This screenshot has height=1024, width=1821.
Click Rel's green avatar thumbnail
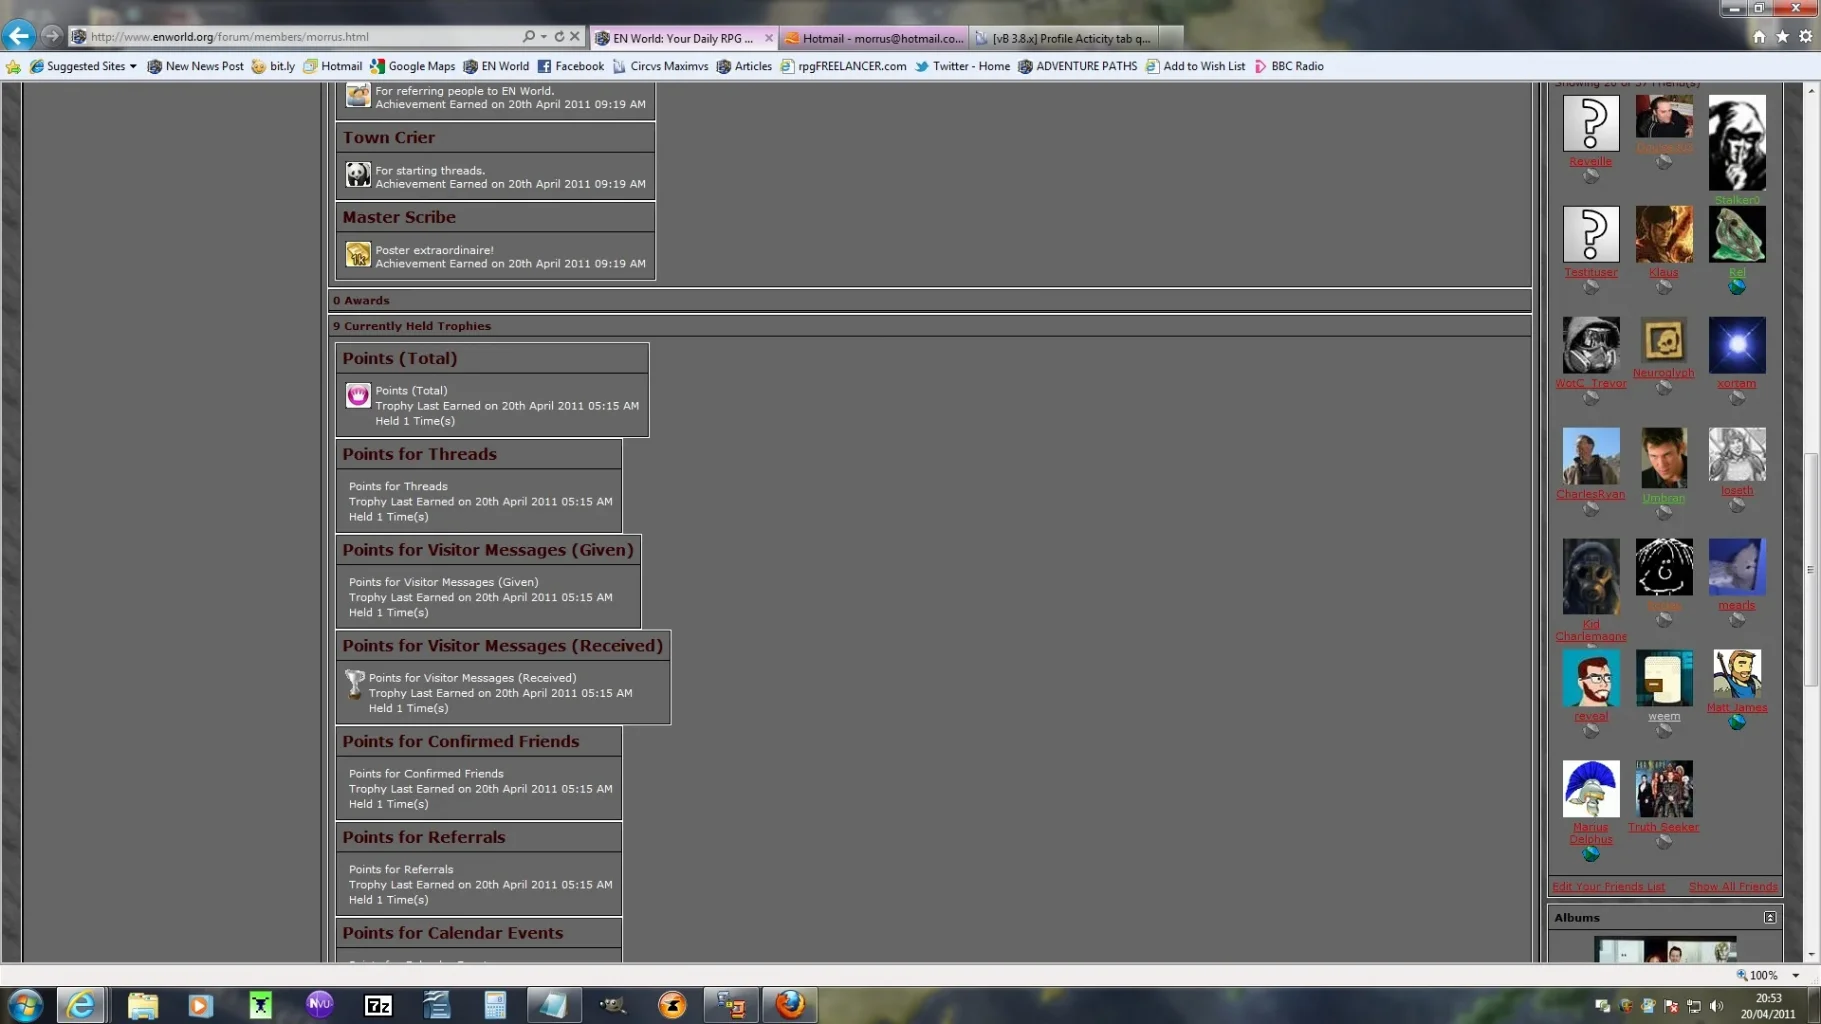pos(1737,234)
